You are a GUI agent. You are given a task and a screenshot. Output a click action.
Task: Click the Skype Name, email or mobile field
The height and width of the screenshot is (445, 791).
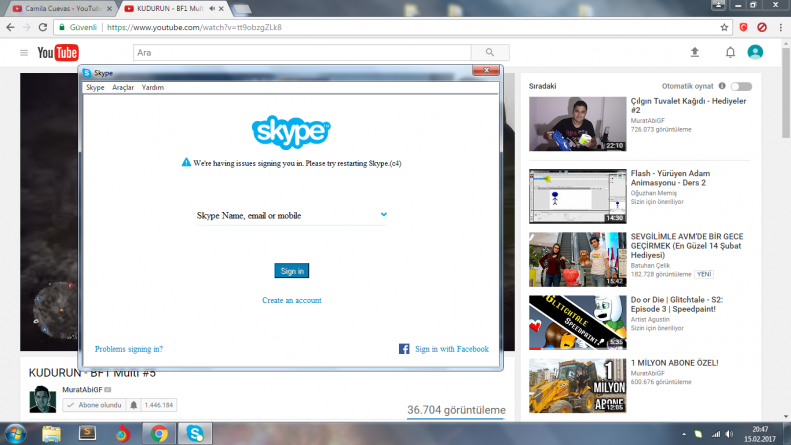(x=292, y=215)
